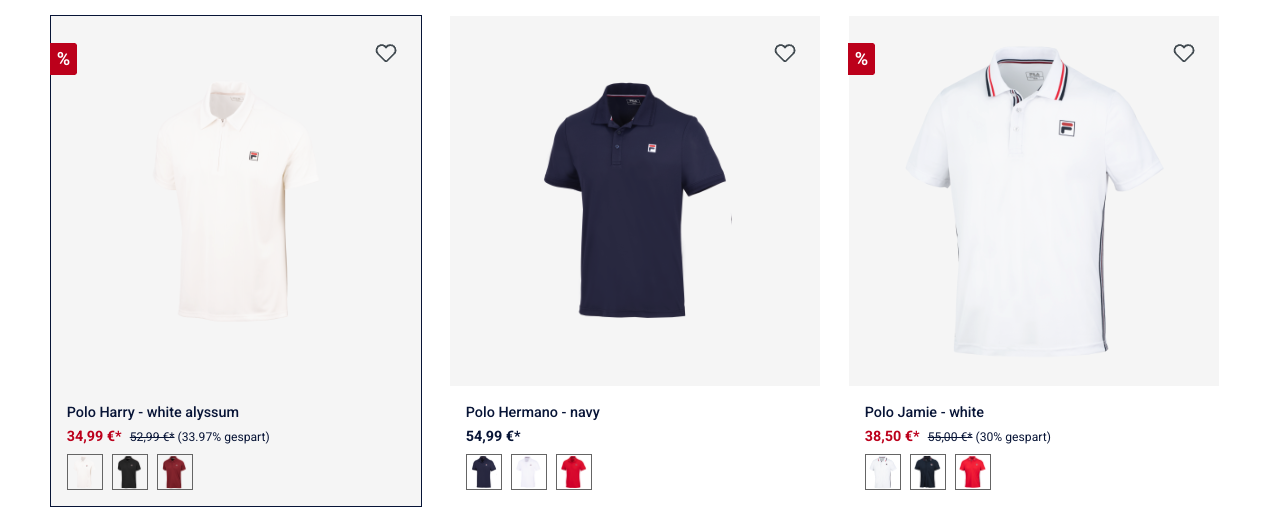Image resolution: width=1263 pixels, height=523 pixels.
Task: Open Polo Harry - white alyssum title
Action: pos(153,412)
